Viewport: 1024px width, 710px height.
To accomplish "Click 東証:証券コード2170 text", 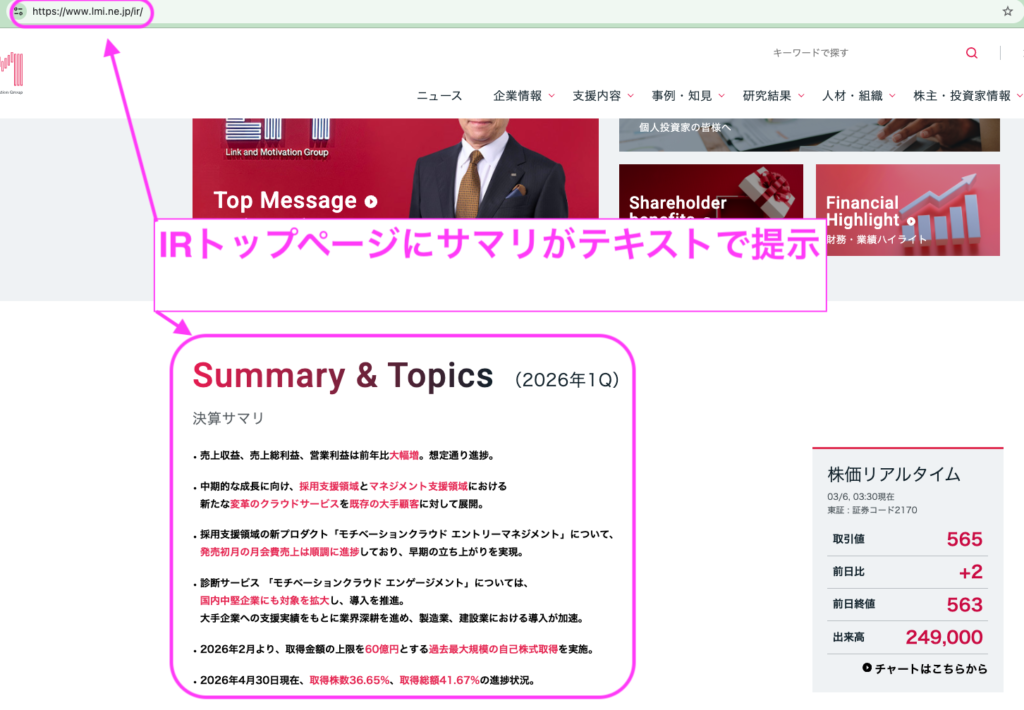I will [872, 510].
